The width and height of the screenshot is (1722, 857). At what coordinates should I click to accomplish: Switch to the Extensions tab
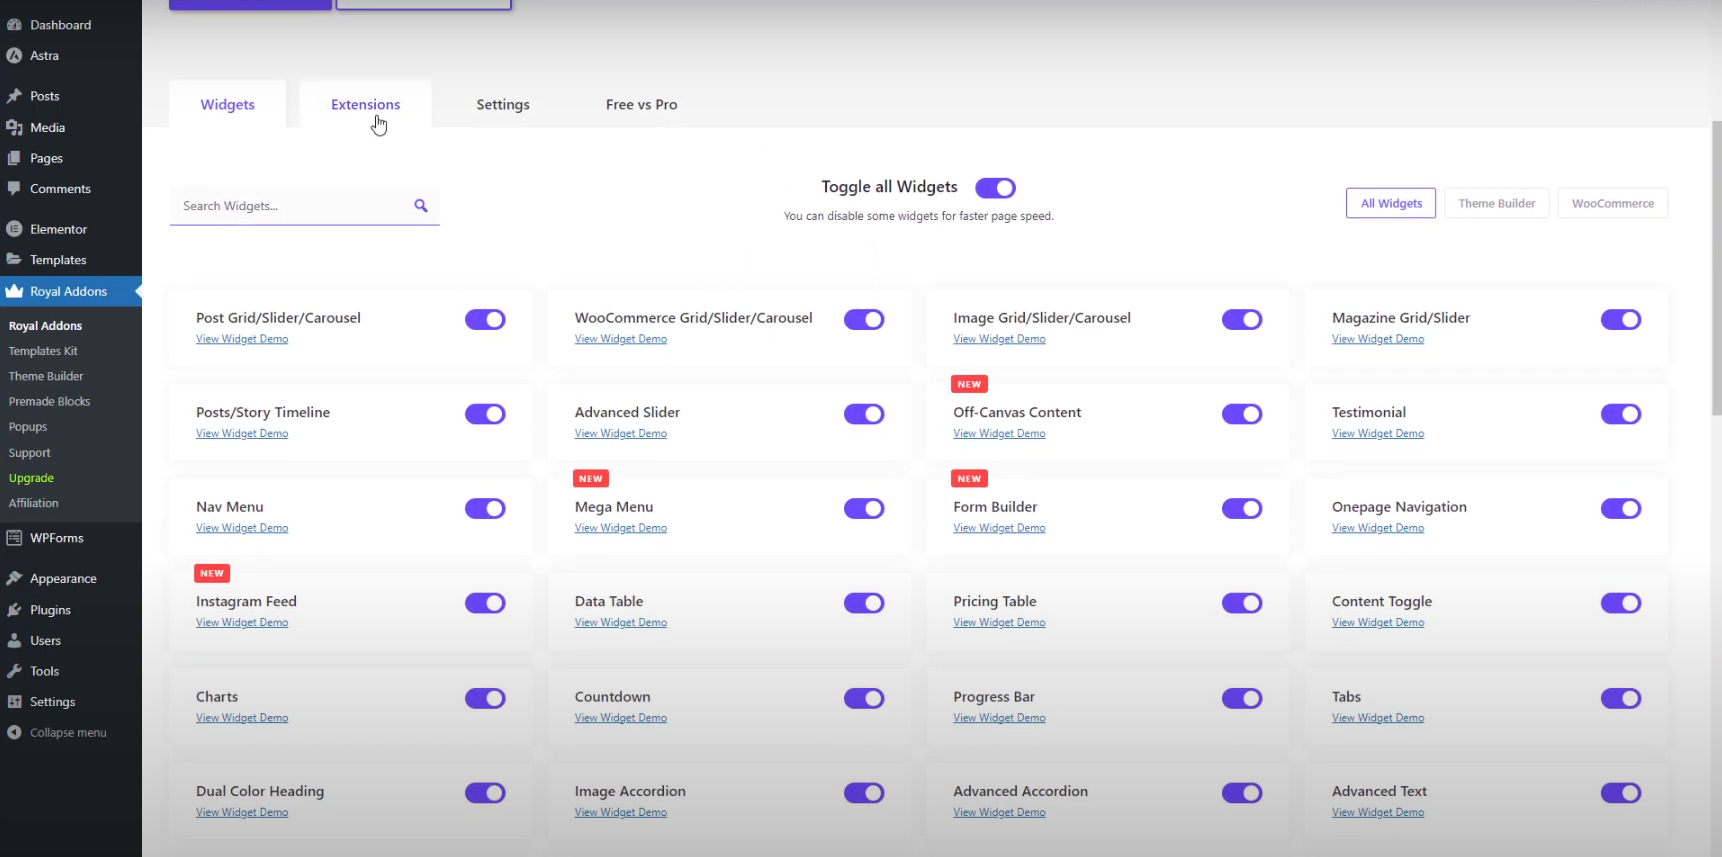365,105
